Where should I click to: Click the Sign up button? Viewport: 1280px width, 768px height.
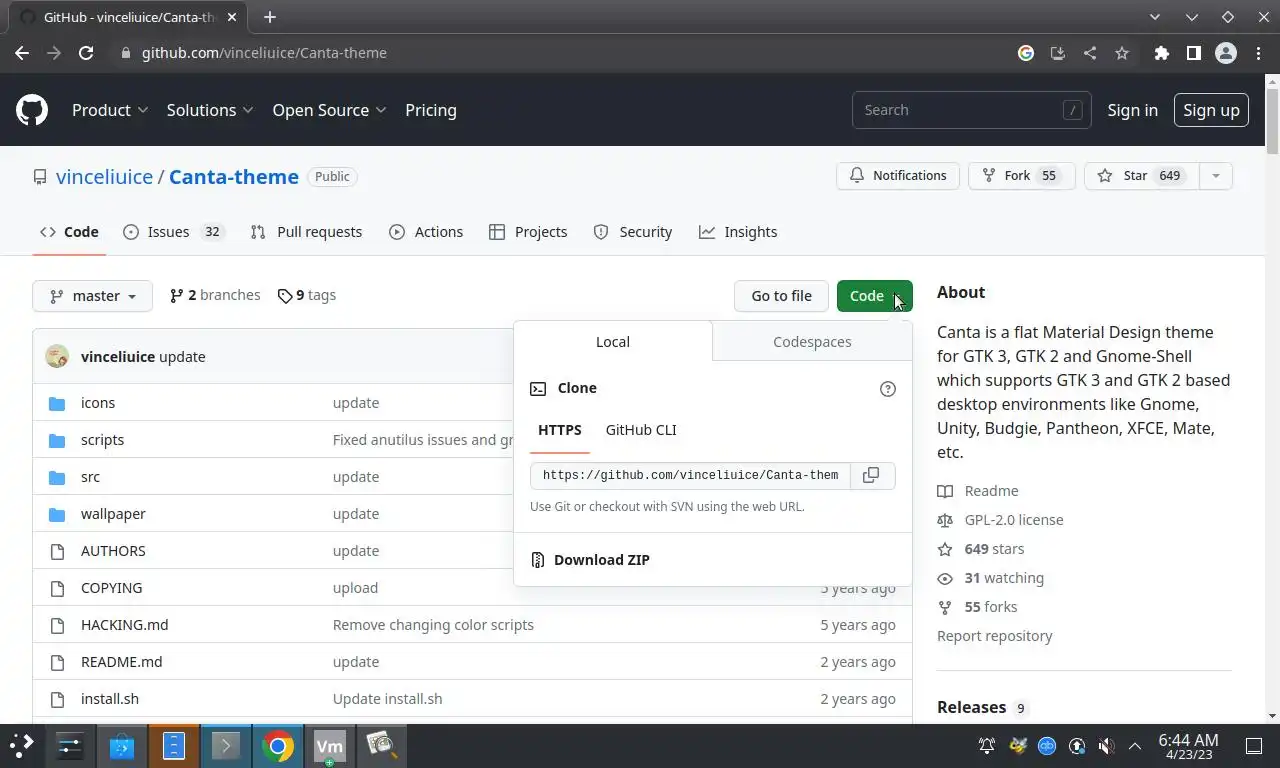pyautogui.click(x=1211, y=110)
